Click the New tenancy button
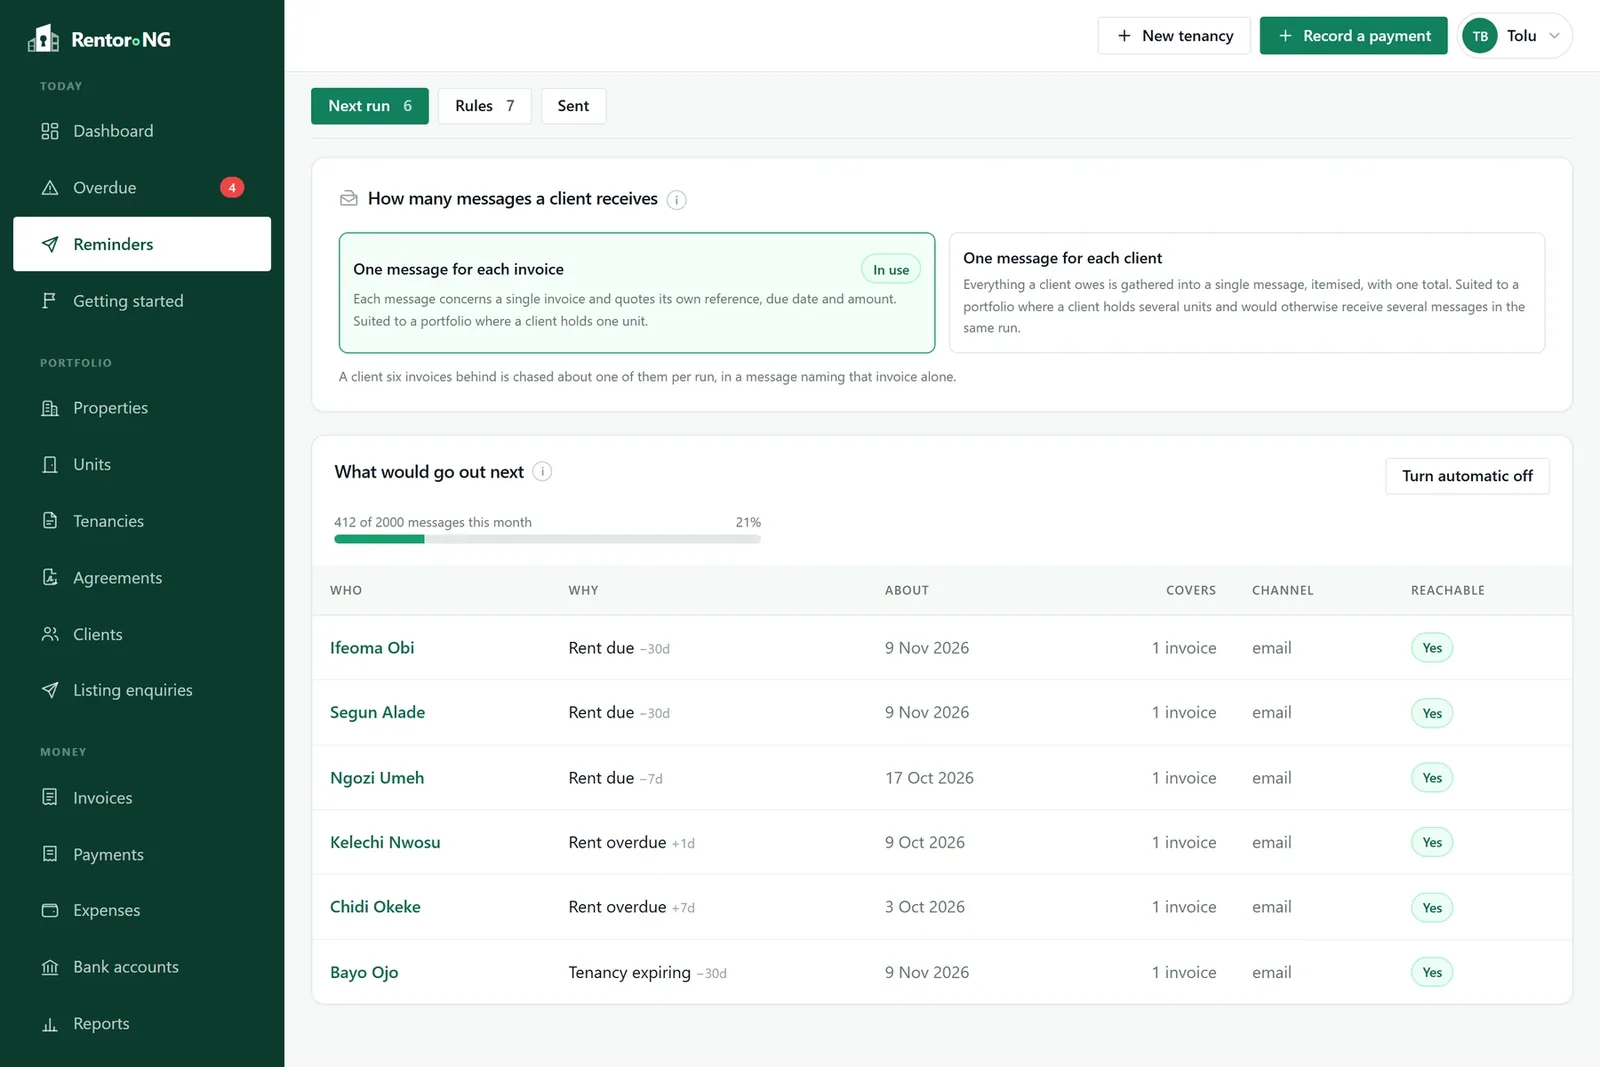 click(1174, 36)
